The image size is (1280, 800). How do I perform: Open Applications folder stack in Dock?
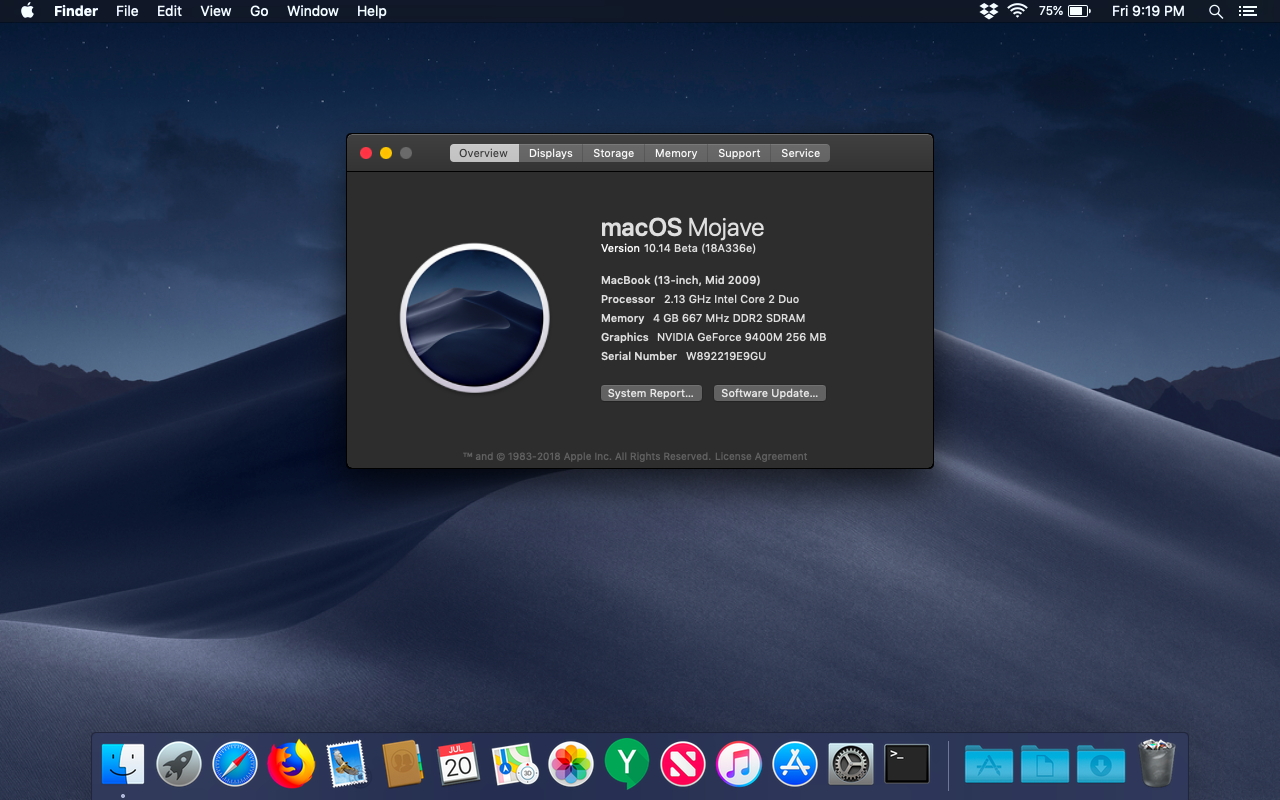click(x=989, y=765)
